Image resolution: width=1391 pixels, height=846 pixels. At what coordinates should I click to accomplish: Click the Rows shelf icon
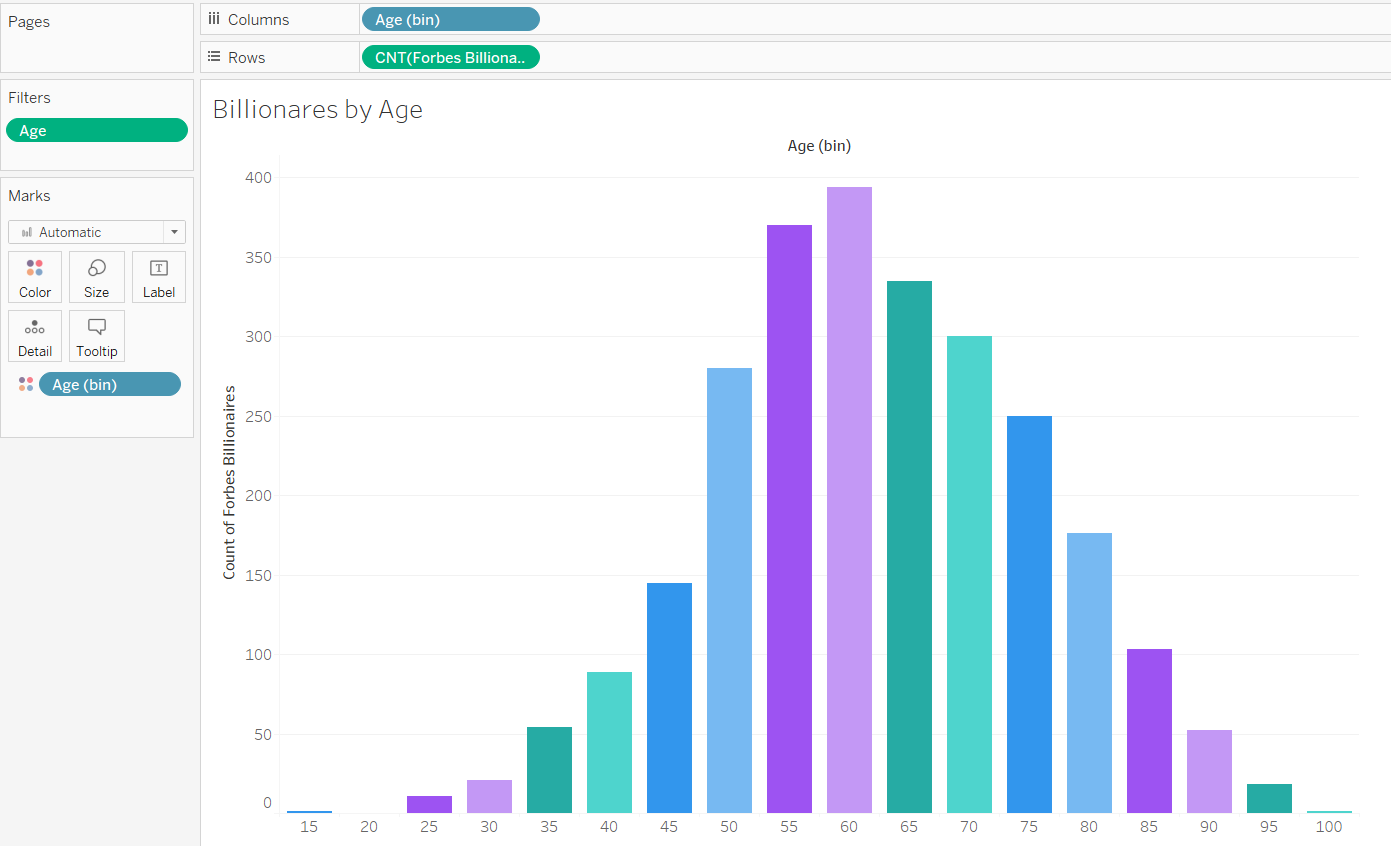pos(214,57)
